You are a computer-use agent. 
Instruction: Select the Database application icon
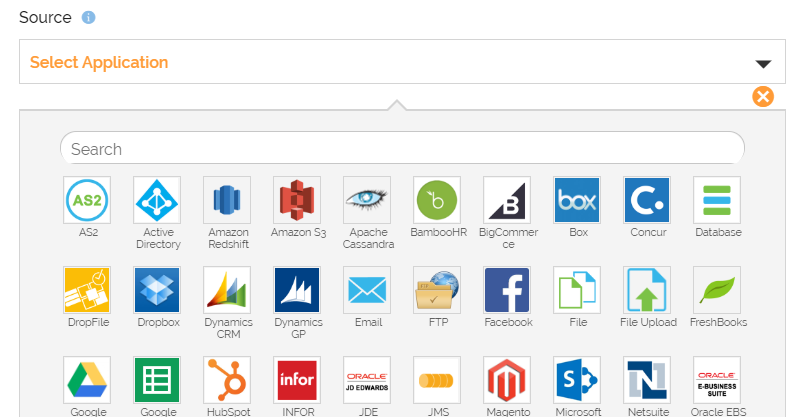click(x=717, y=200)
